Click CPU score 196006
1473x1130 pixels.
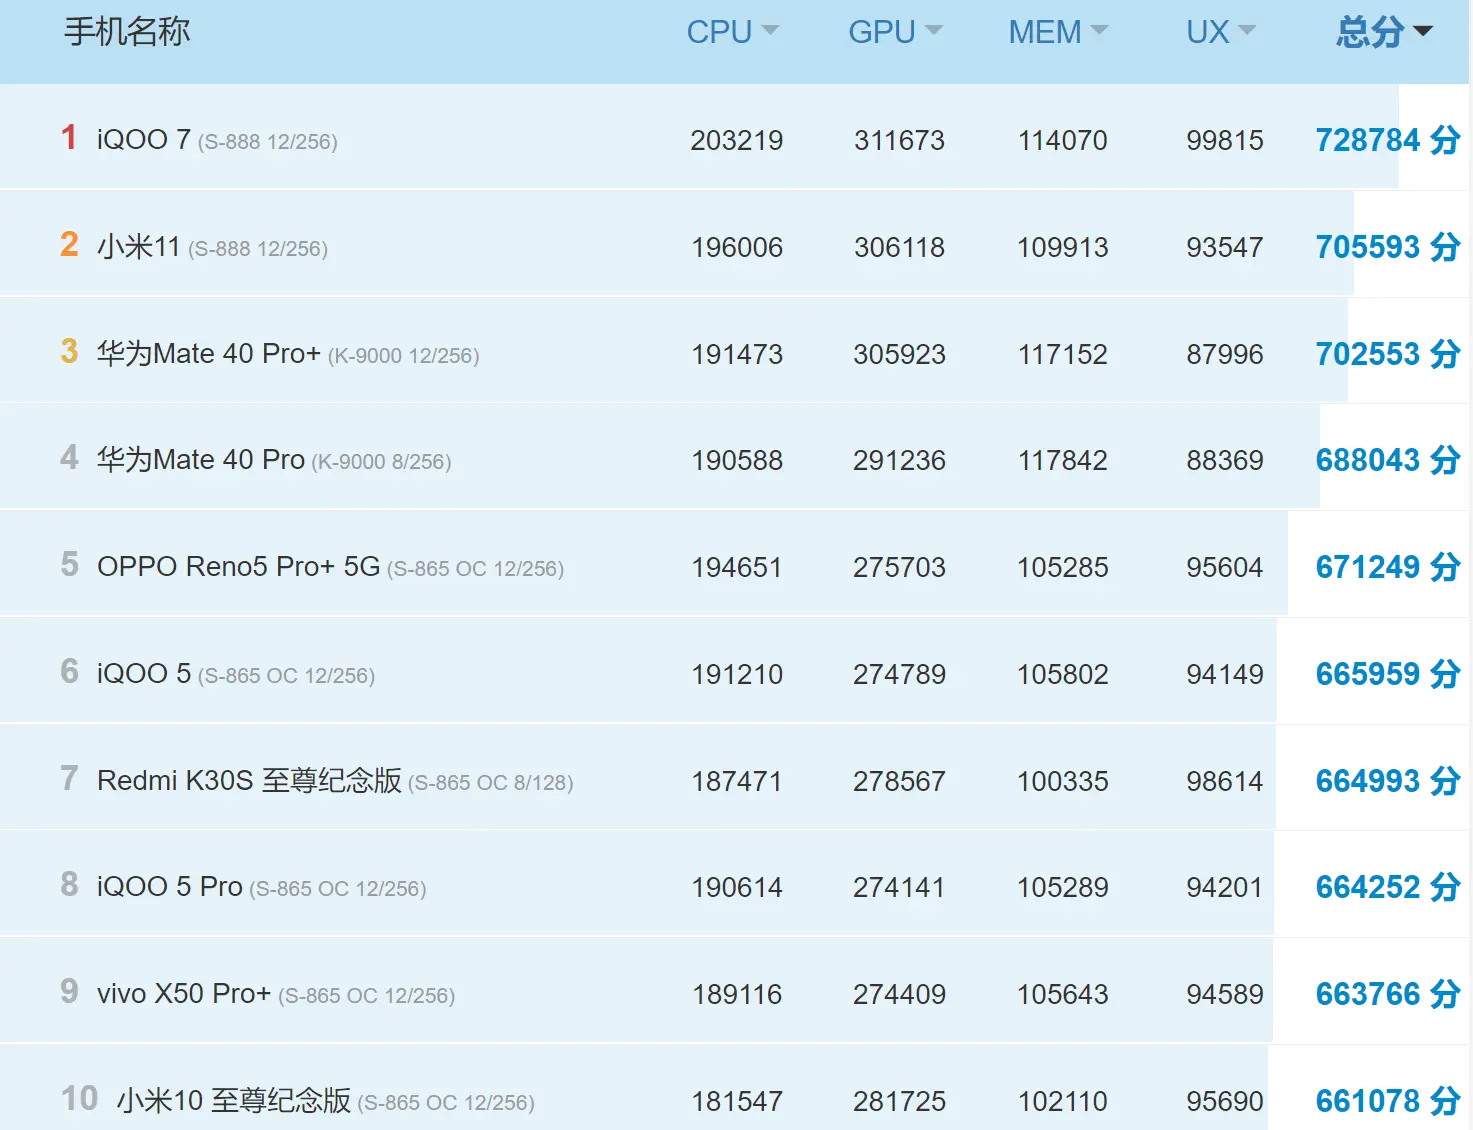737,247
